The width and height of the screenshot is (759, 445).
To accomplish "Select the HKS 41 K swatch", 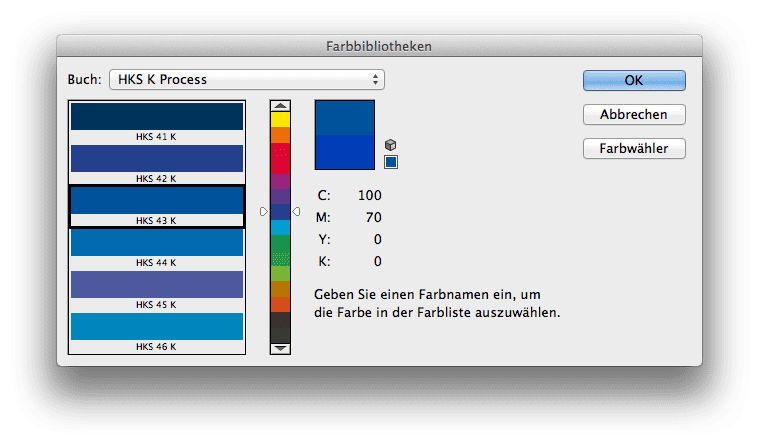I will pos(157,122).
